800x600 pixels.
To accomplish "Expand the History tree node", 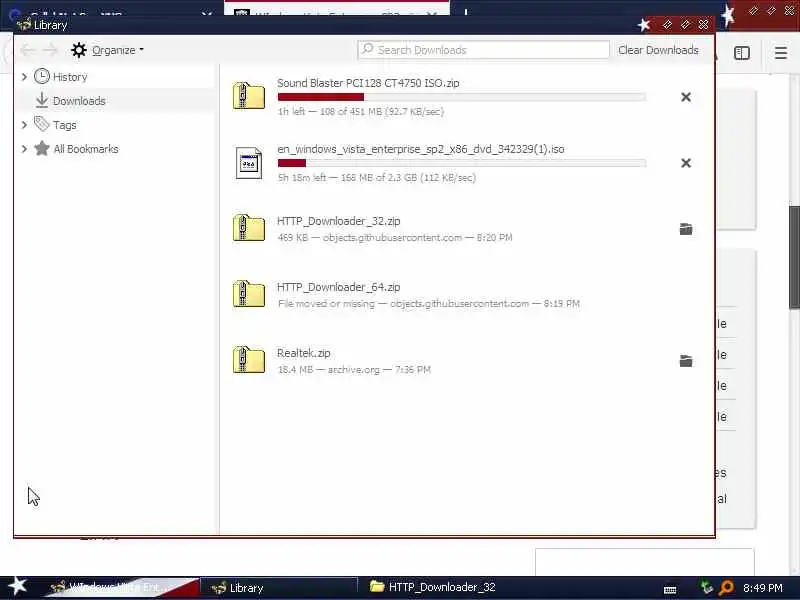I will pyautogui.click(x=24, y=77).
